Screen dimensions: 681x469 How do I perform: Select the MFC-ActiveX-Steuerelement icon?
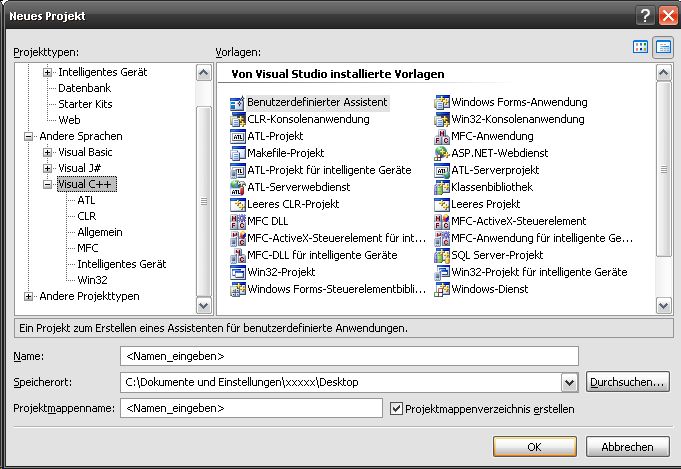click(441, 221)
